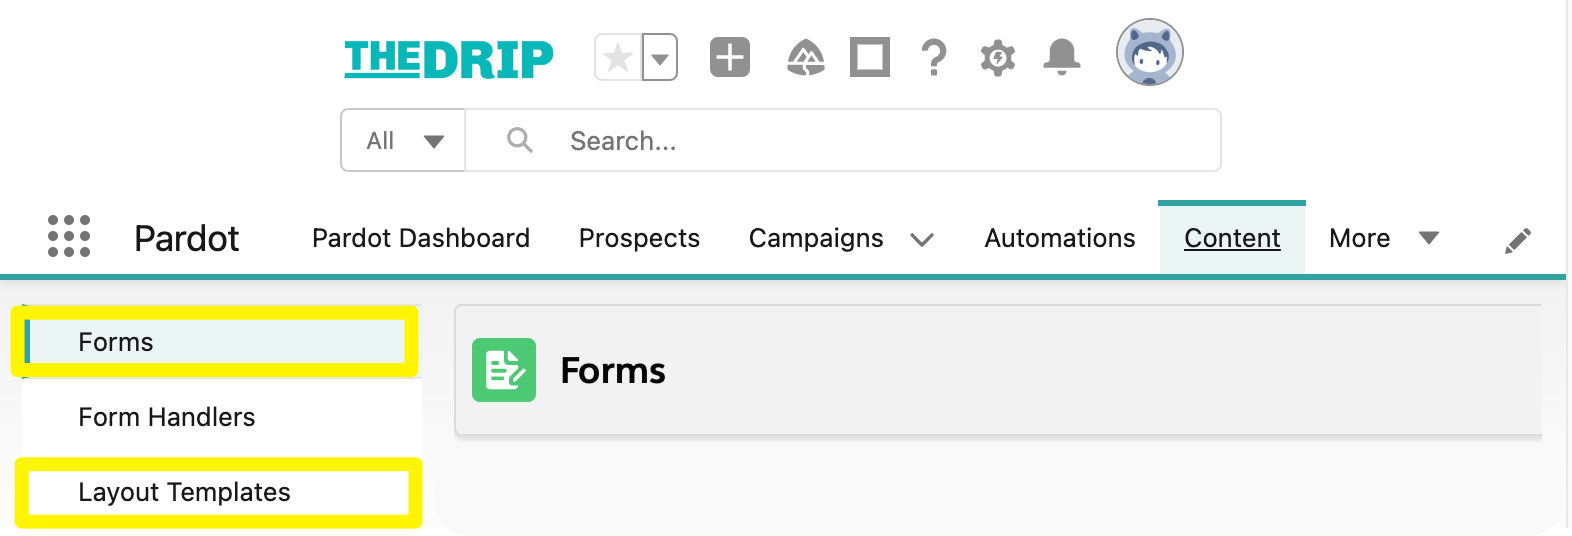Viewport: 1572px width, 536px height.
Task: Click the green Forms page icon
Action: point(504,370)
